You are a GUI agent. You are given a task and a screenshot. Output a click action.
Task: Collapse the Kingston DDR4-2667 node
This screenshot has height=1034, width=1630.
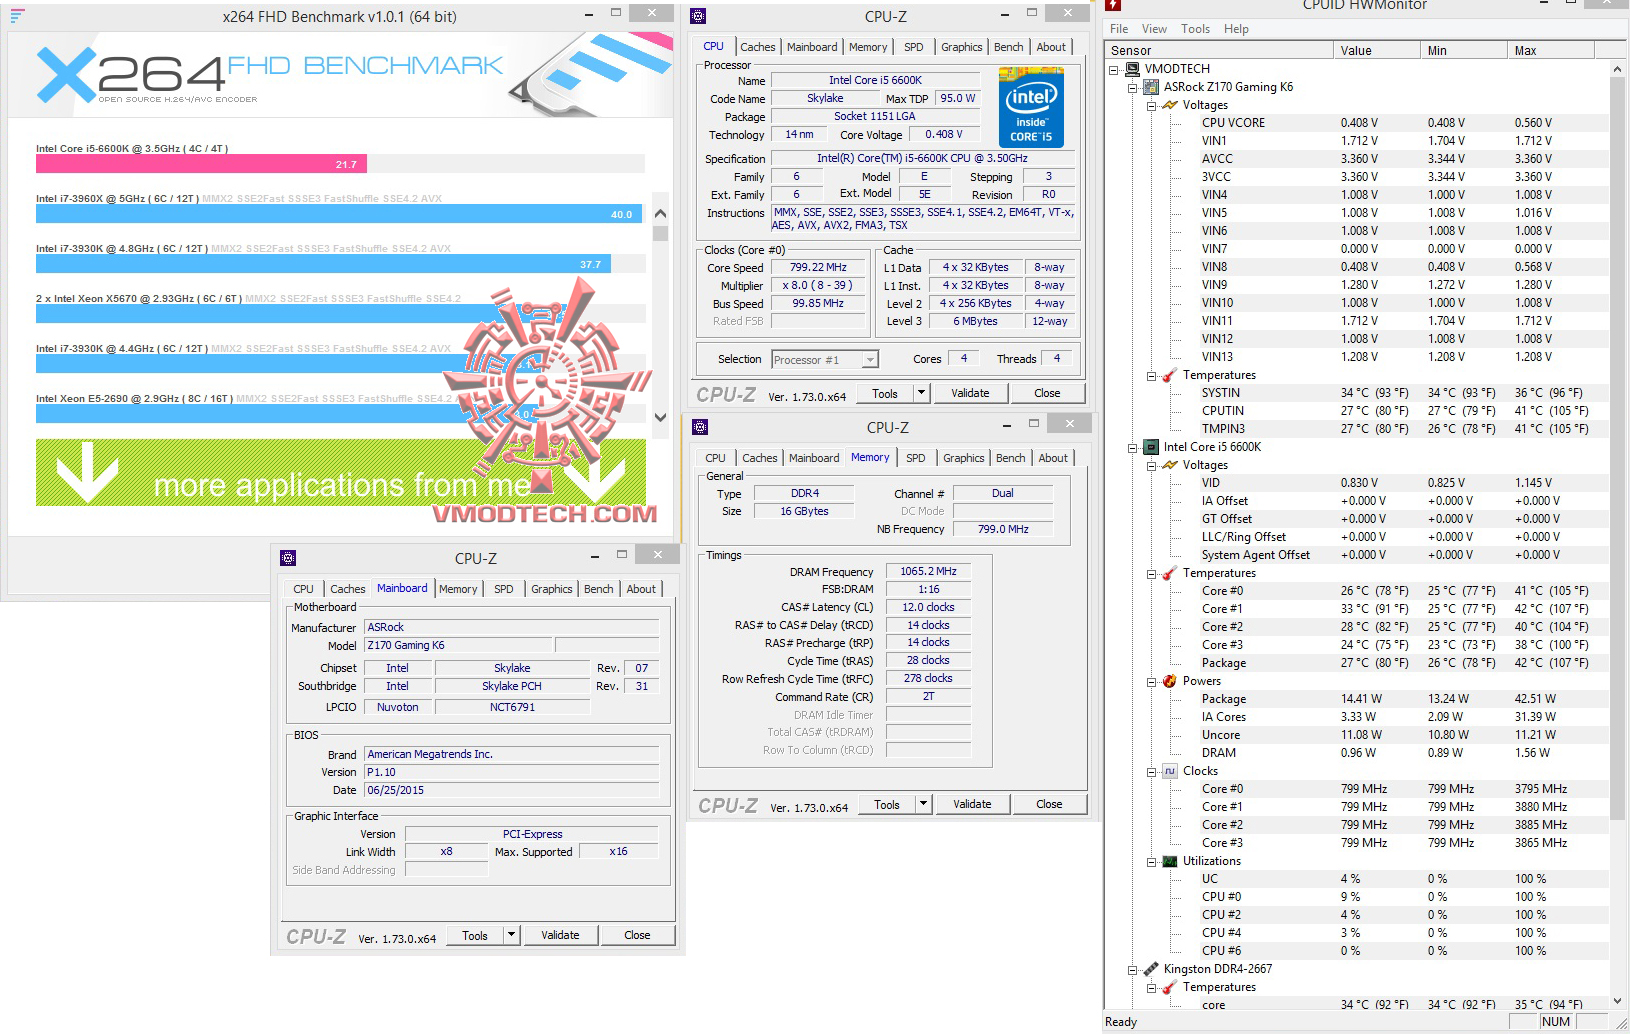pos(1133,969)
